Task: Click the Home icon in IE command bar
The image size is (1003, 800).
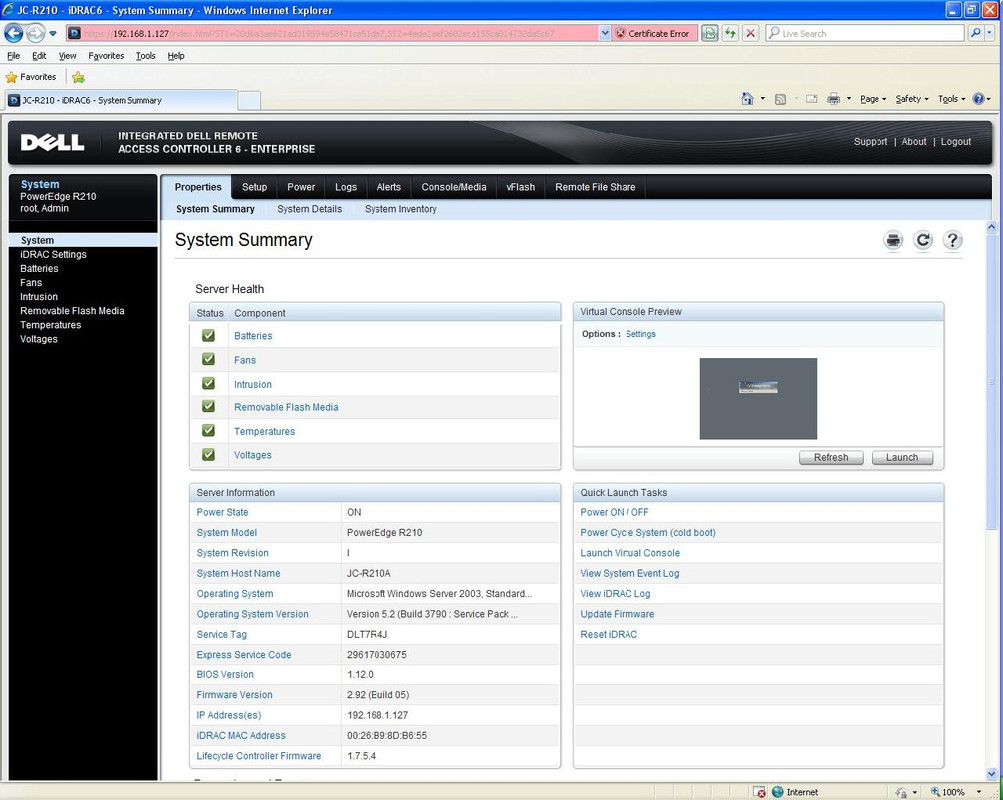Action: (747, 99)
